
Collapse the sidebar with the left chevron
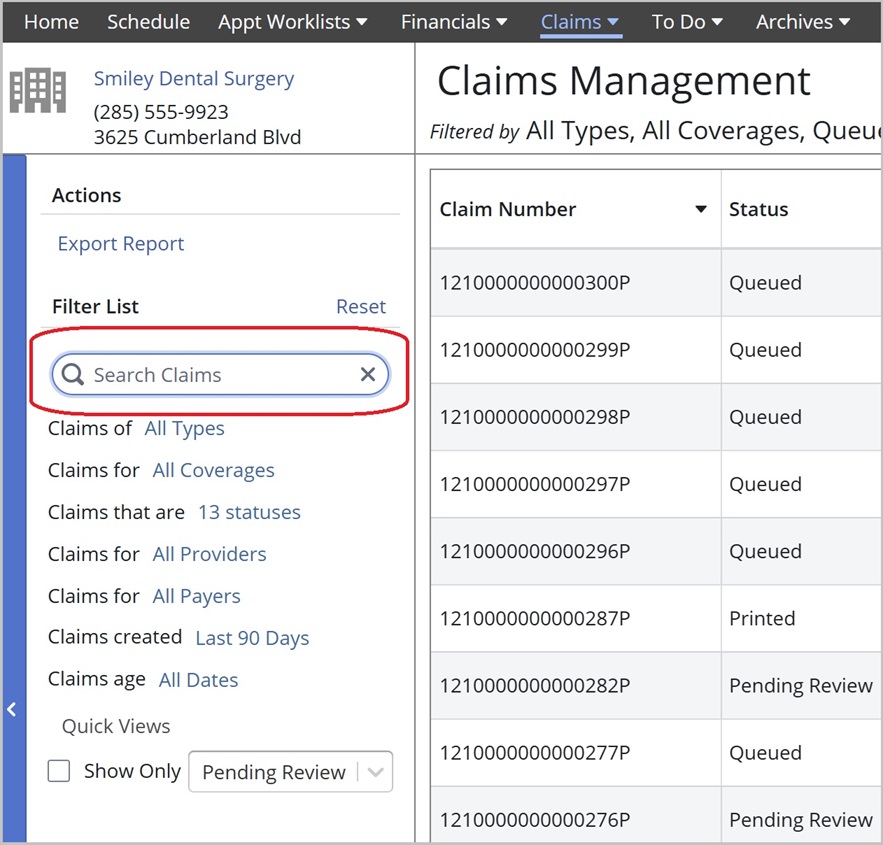click(x=12, y=709)
